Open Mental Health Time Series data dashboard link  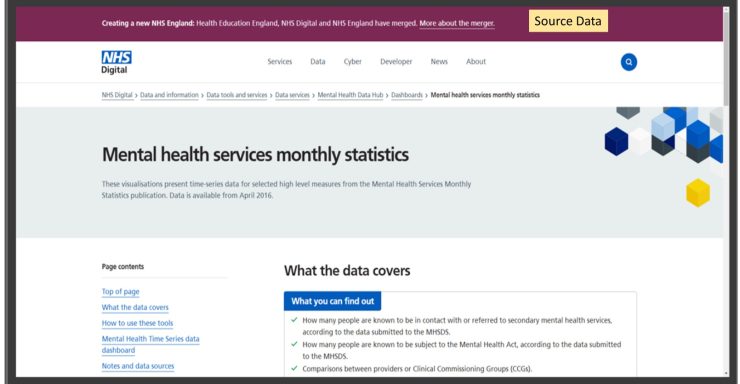[151, 344]
